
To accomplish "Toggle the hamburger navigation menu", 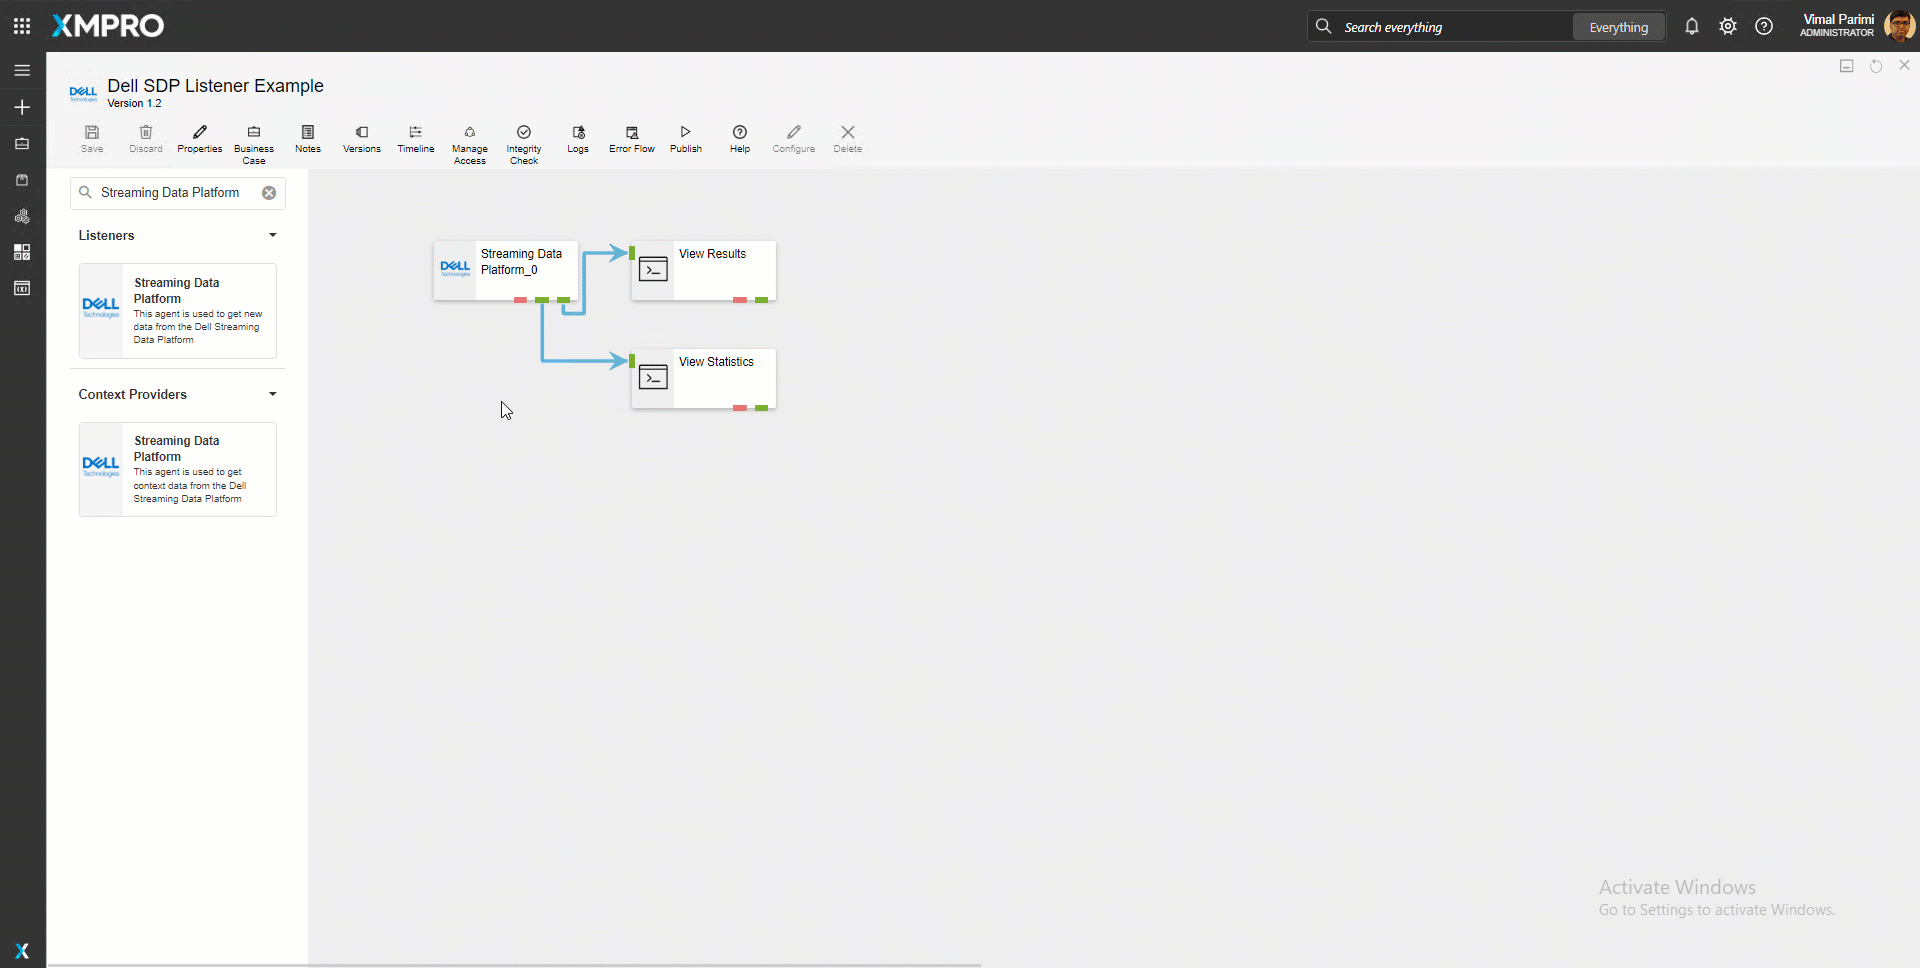I will pos(22,70).
